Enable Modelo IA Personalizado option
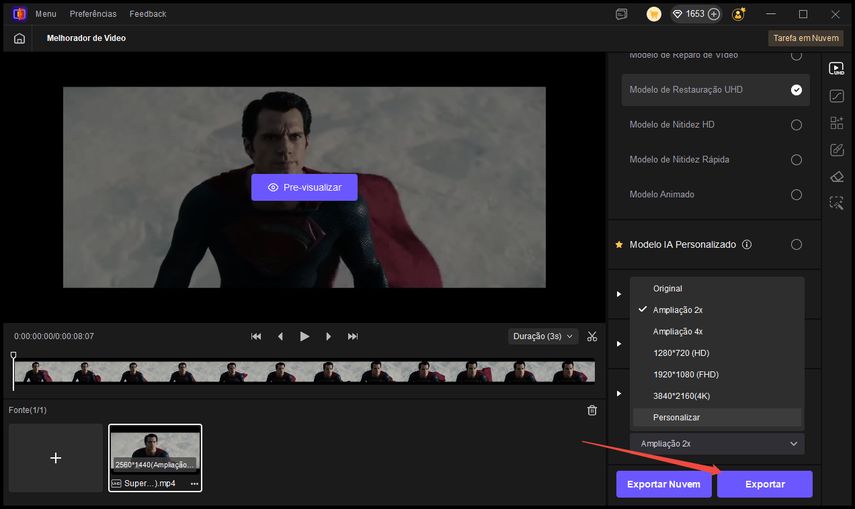Viewport: 855px width, 509px height. tap(796, 244)
